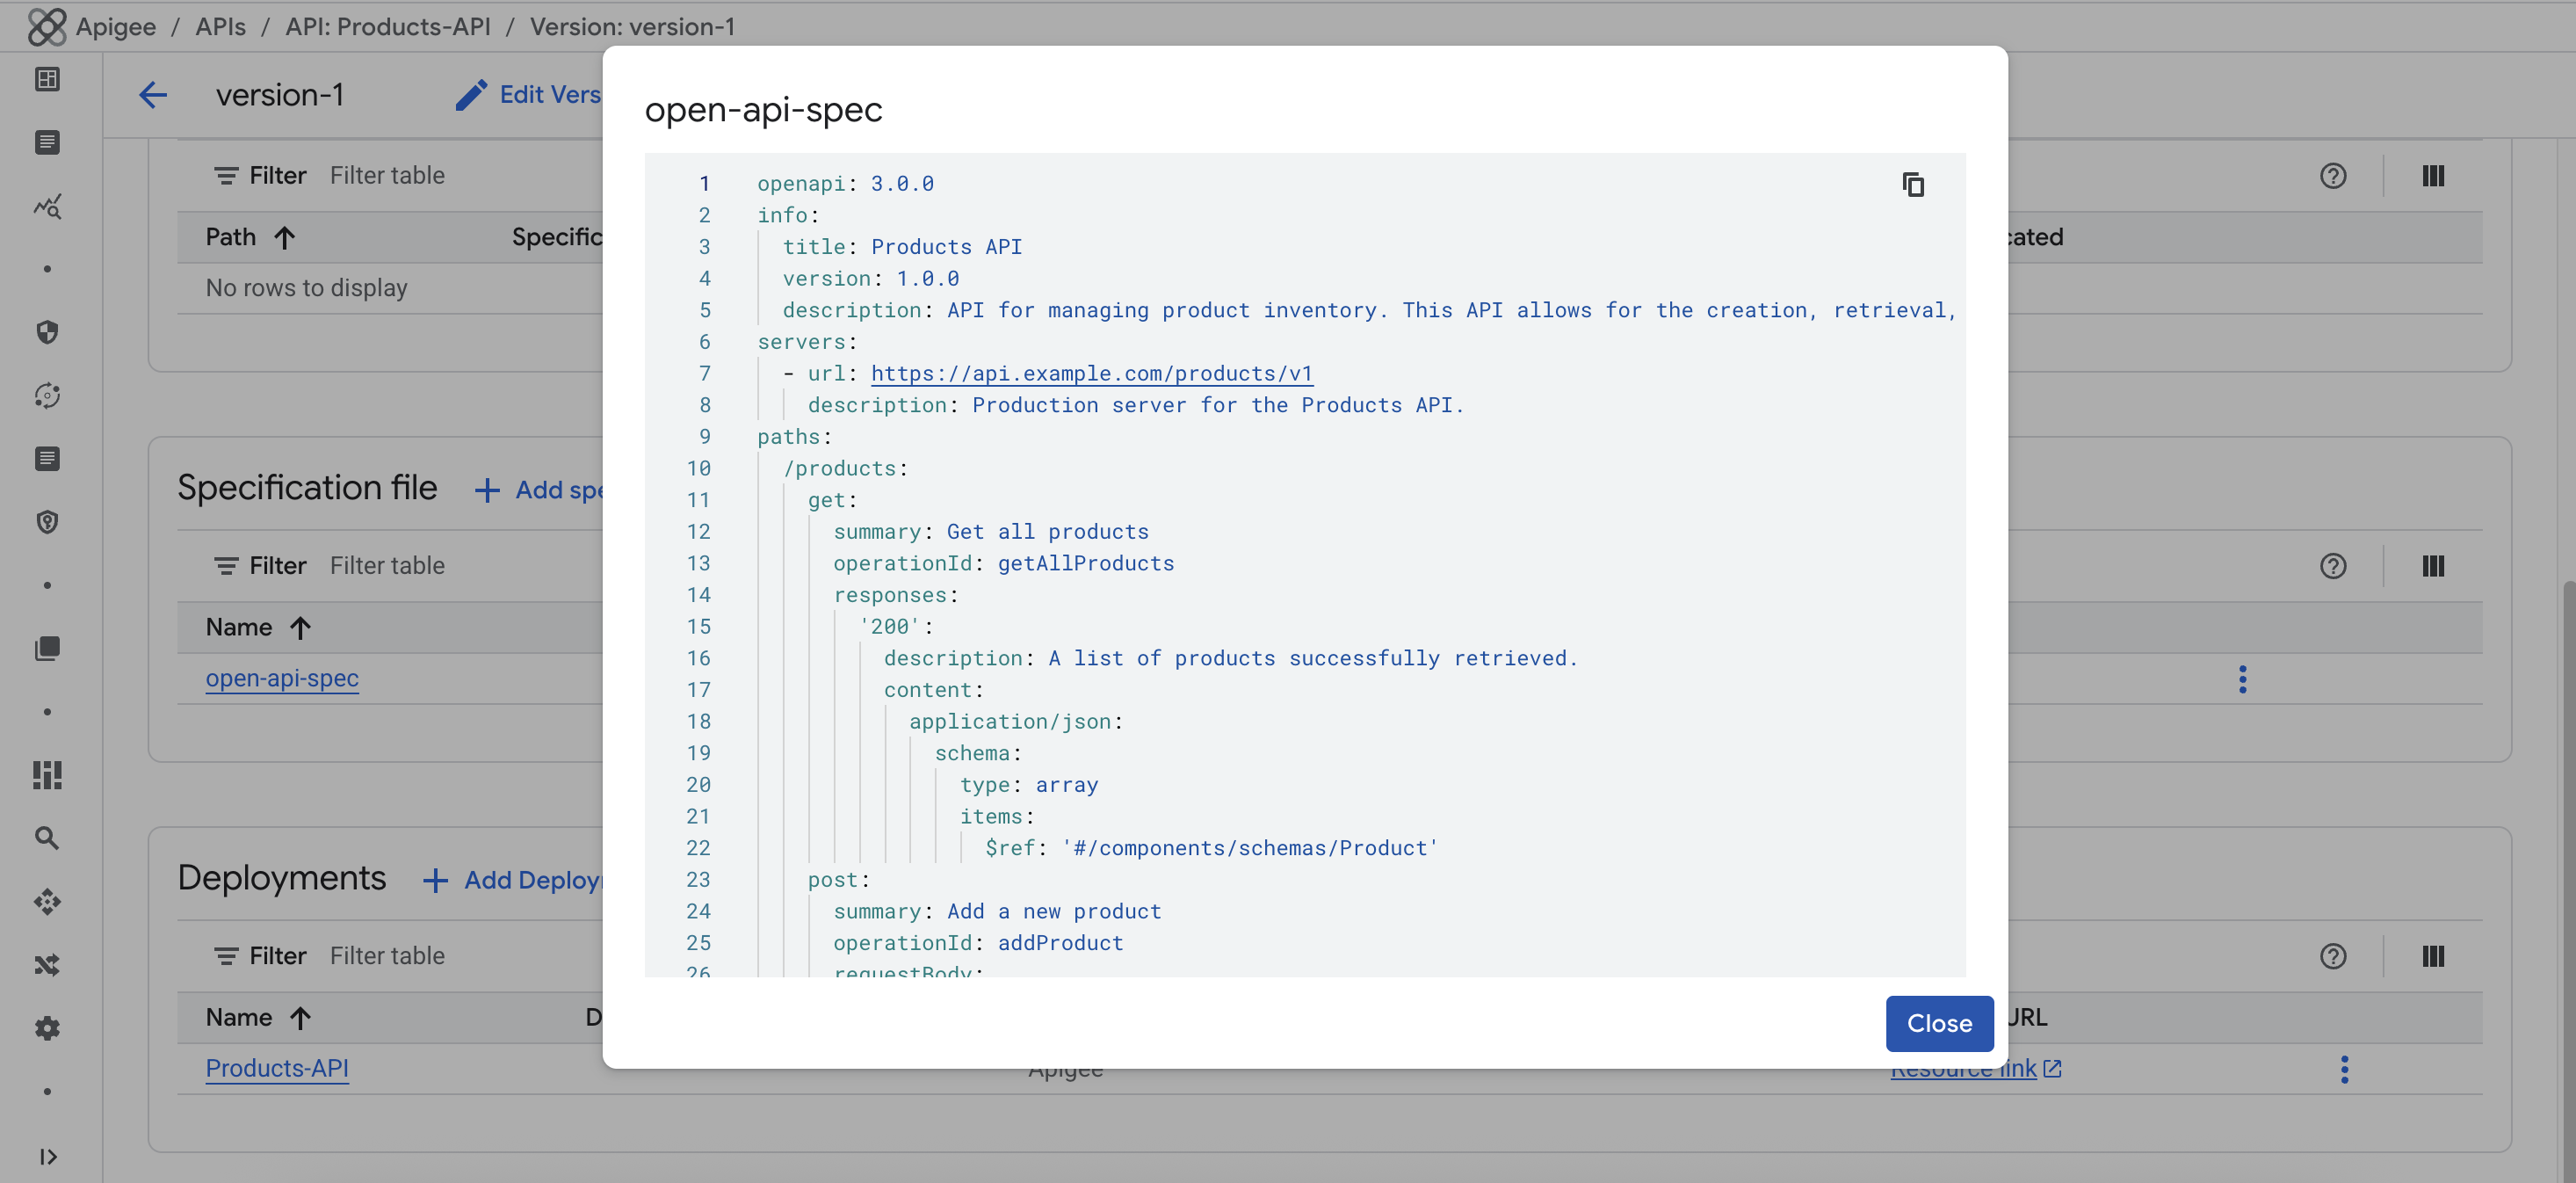The image size is (2576, 1183).
Task: Open help for the Deployments table
Action: coord(2334,956)
